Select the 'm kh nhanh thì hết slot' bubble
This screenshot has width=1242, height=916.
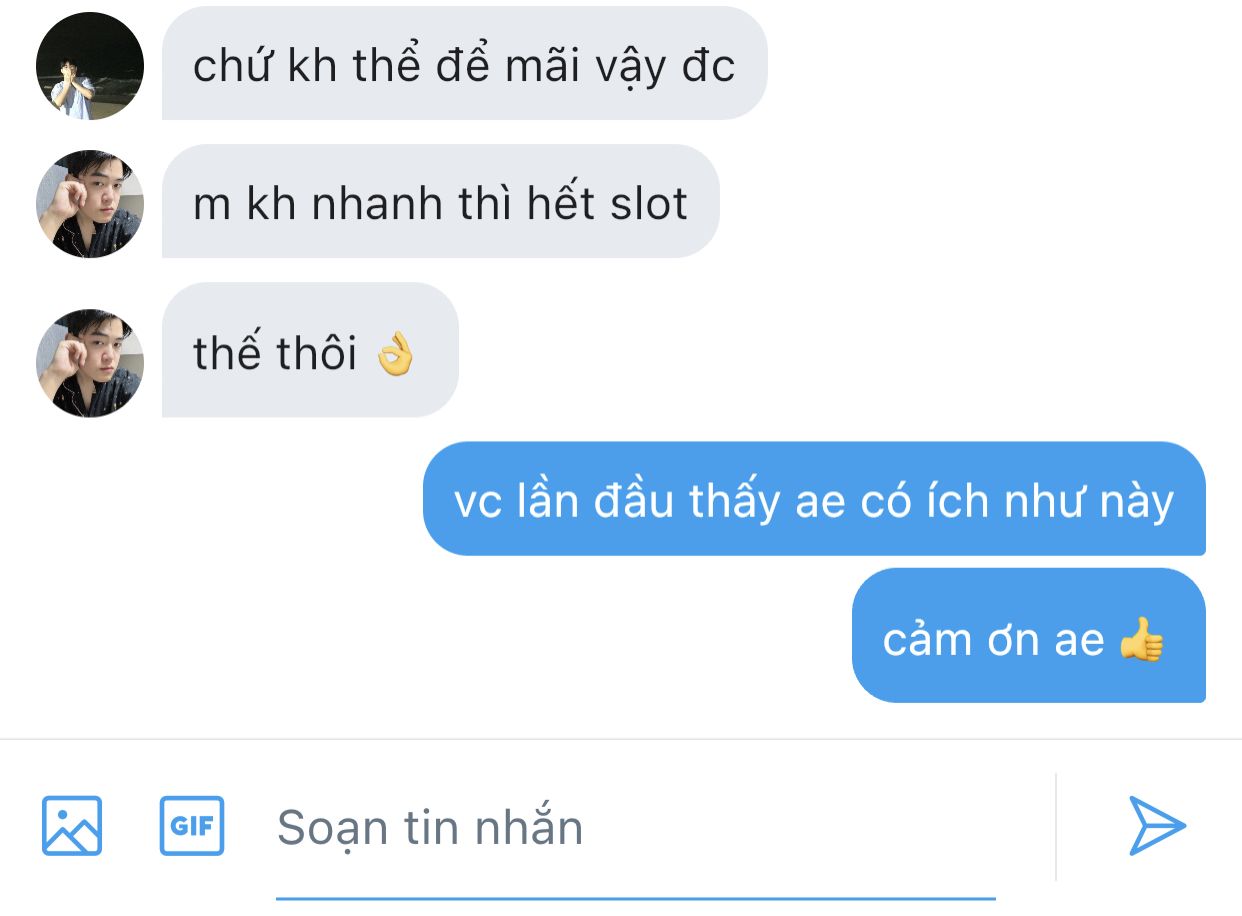coord(440,202)
